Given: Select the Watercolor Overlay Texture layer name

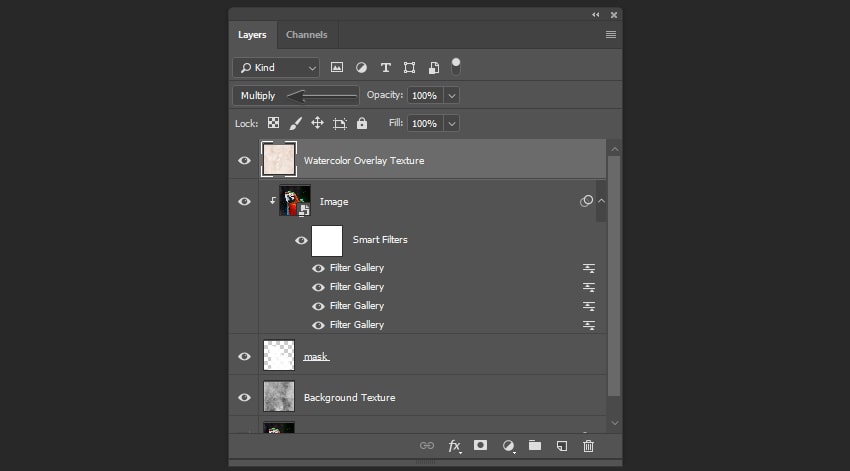Looking at the screenshot, I should (364, 160).
